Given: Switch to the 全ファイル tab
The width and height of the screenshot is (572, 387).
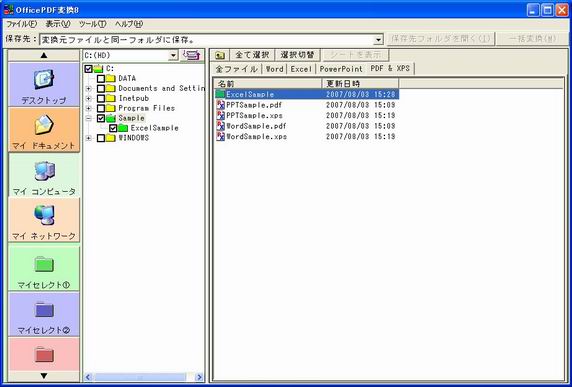Looking at the screenshot, I should point(236,69).
